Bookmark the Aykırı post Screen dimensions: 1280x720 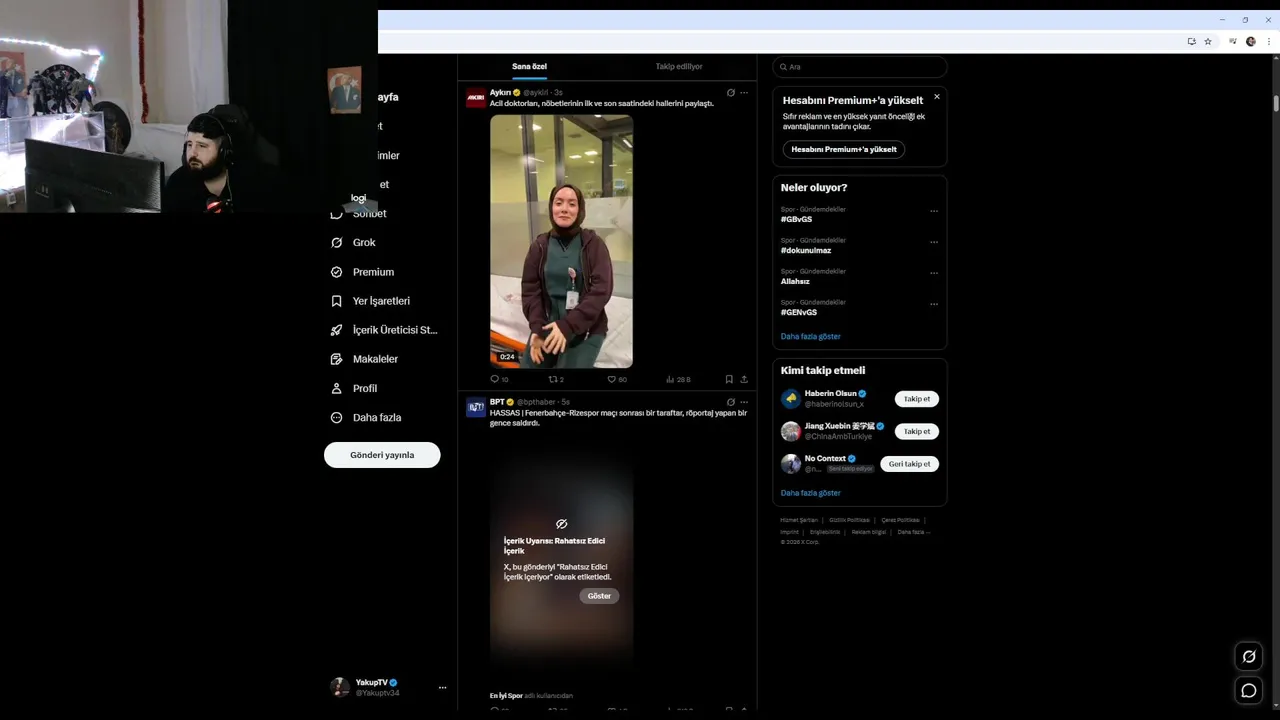click(x=729, y=380)
